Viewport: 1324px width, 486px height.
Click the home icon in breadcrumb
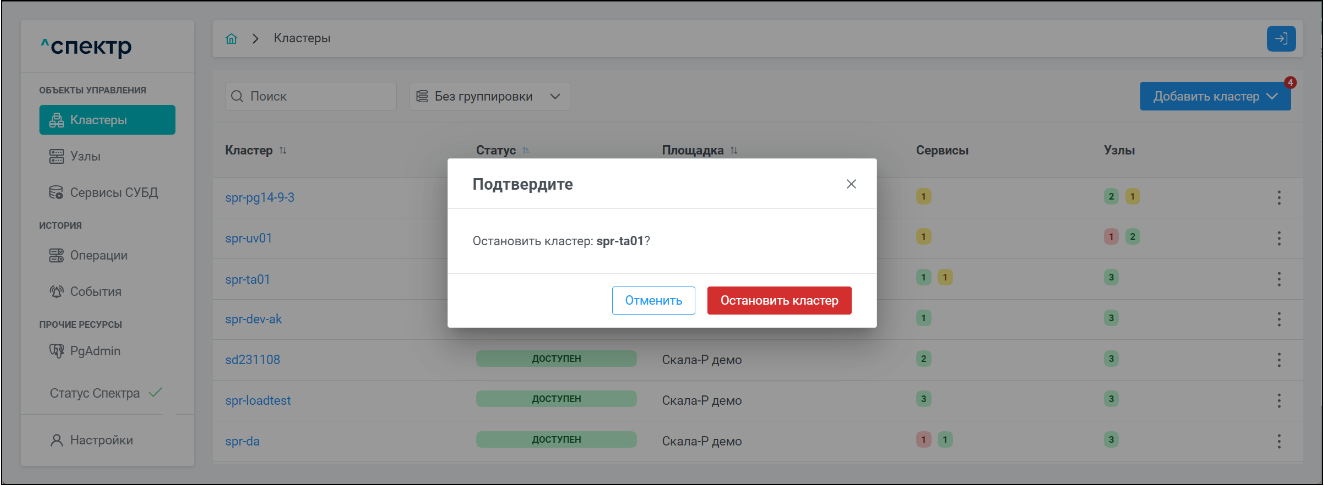coord(232,39)
